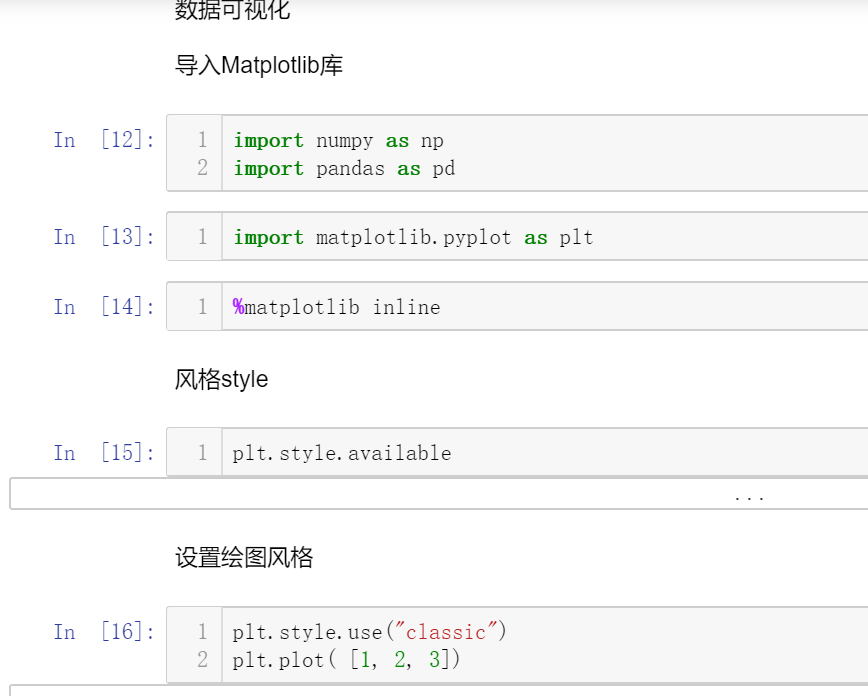The width and height of the screenshot is (868, 696).
Task: Click the In [16] cell prompt
Action: pyautogui.click(x=104, y=632)
